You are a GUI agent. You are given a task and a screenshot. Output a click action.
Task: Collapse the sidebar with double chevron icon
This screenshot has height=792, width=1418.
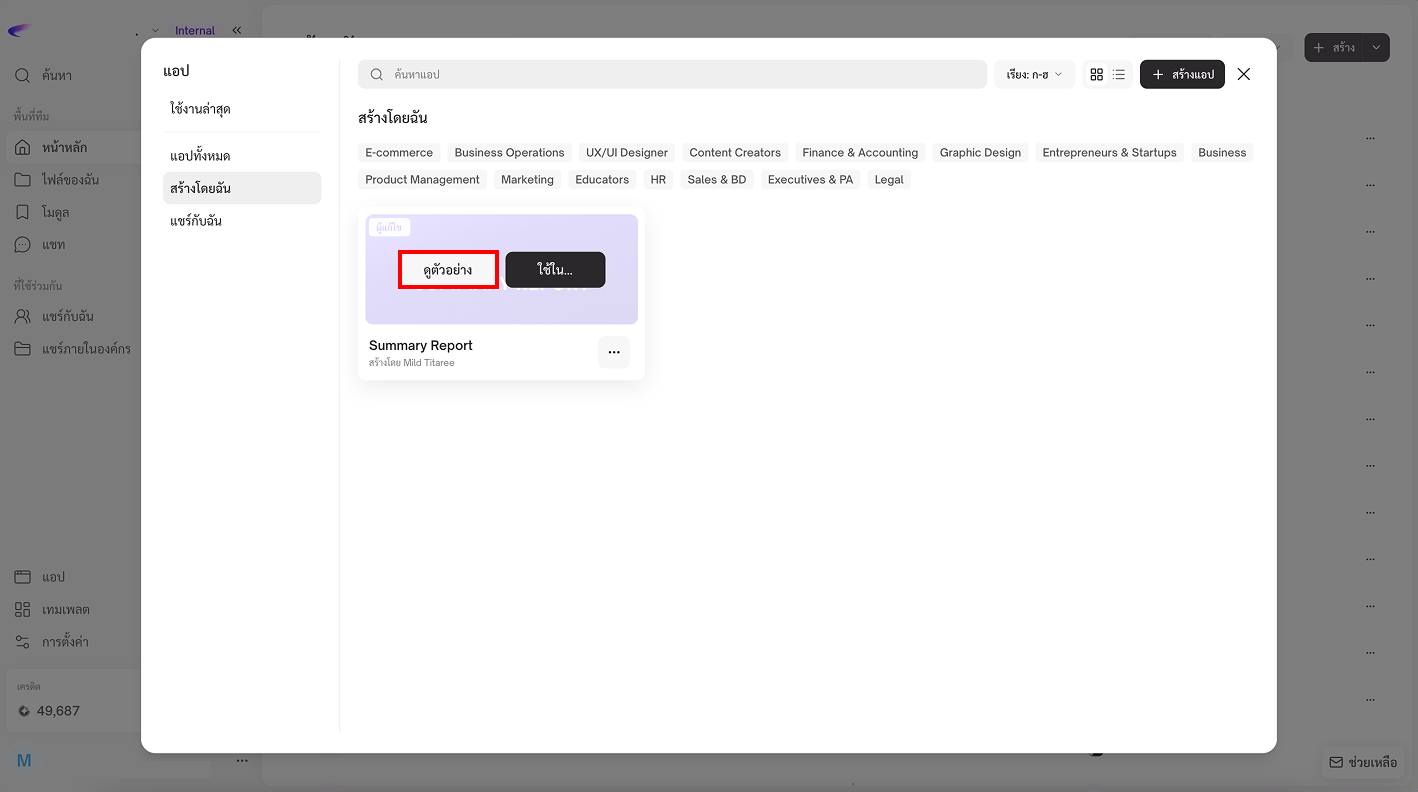(237, 30)
